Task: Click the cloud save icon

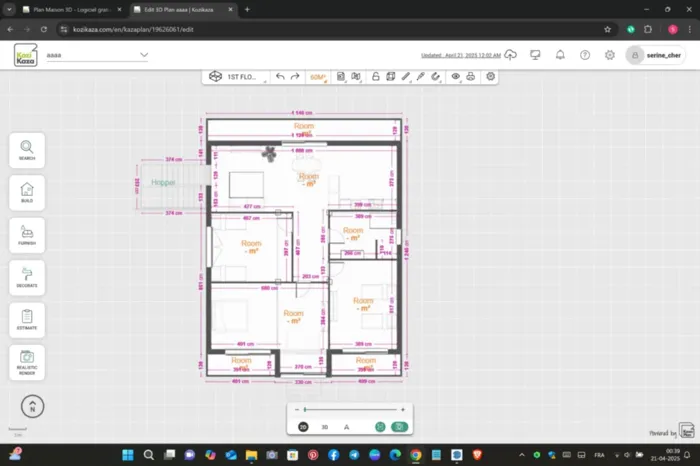Action: 511,55
